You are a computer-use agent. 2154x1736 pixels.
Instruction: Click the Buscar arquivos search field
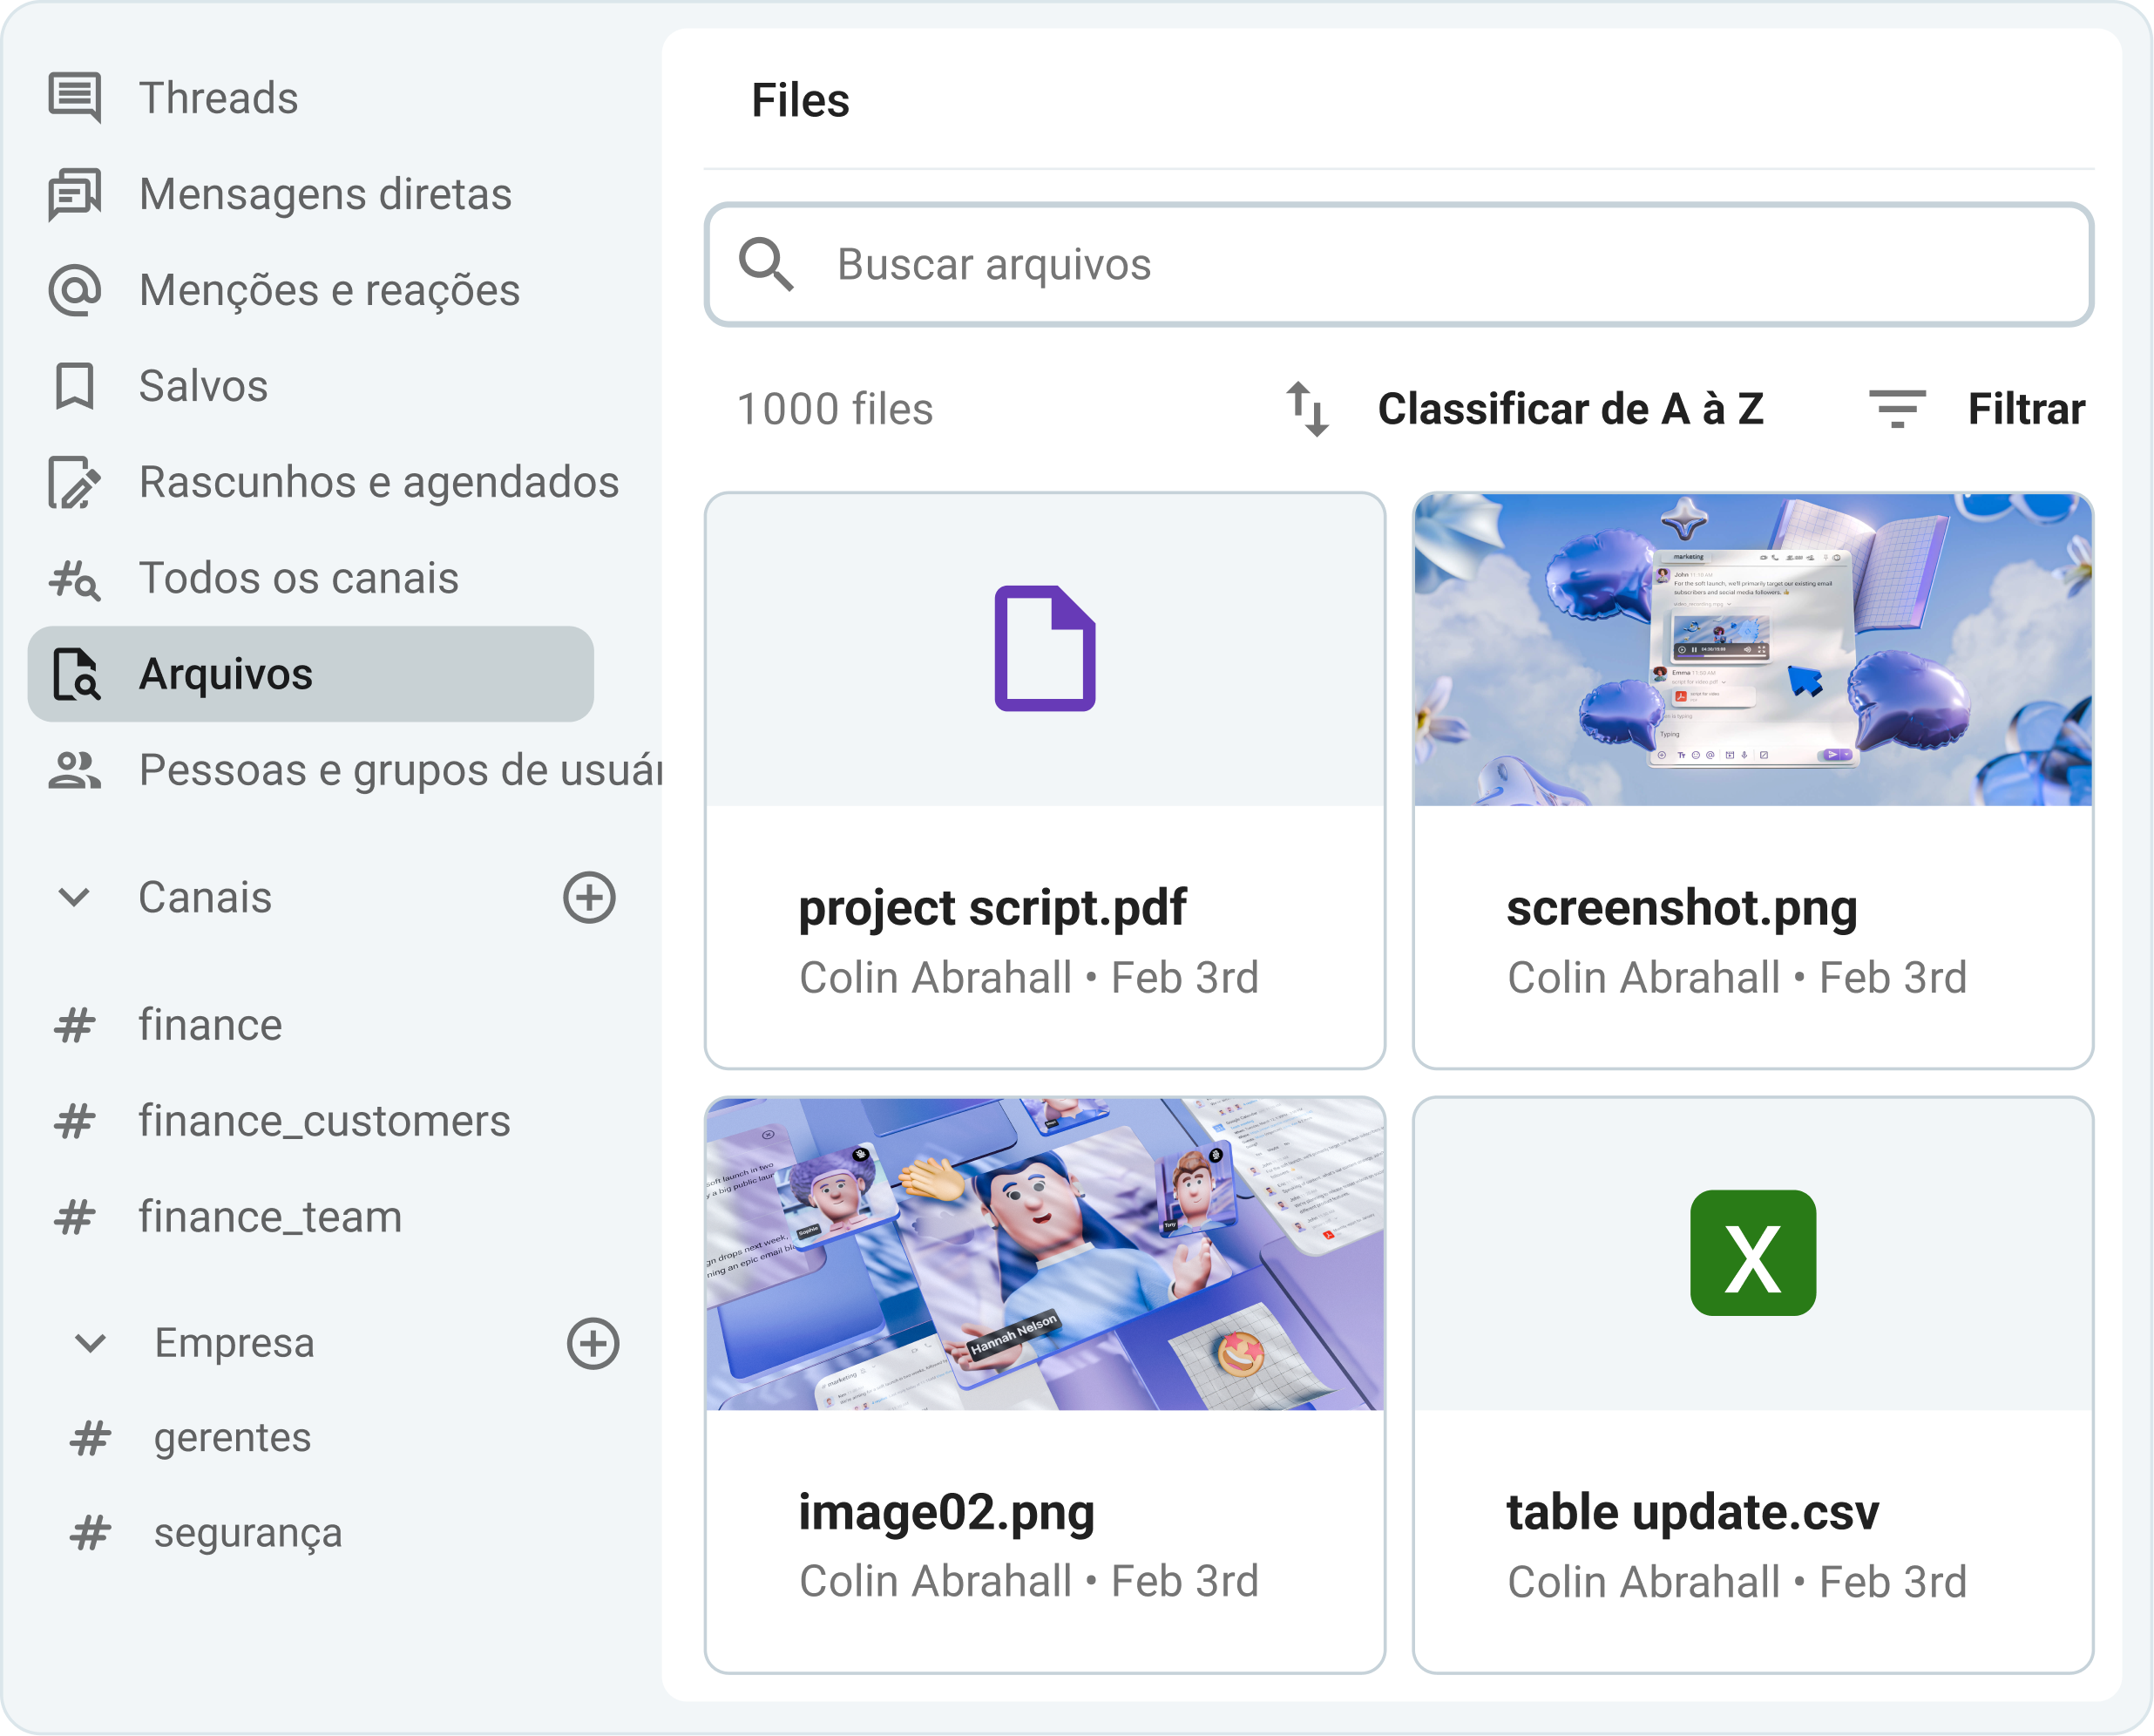tap(1399, 265)
